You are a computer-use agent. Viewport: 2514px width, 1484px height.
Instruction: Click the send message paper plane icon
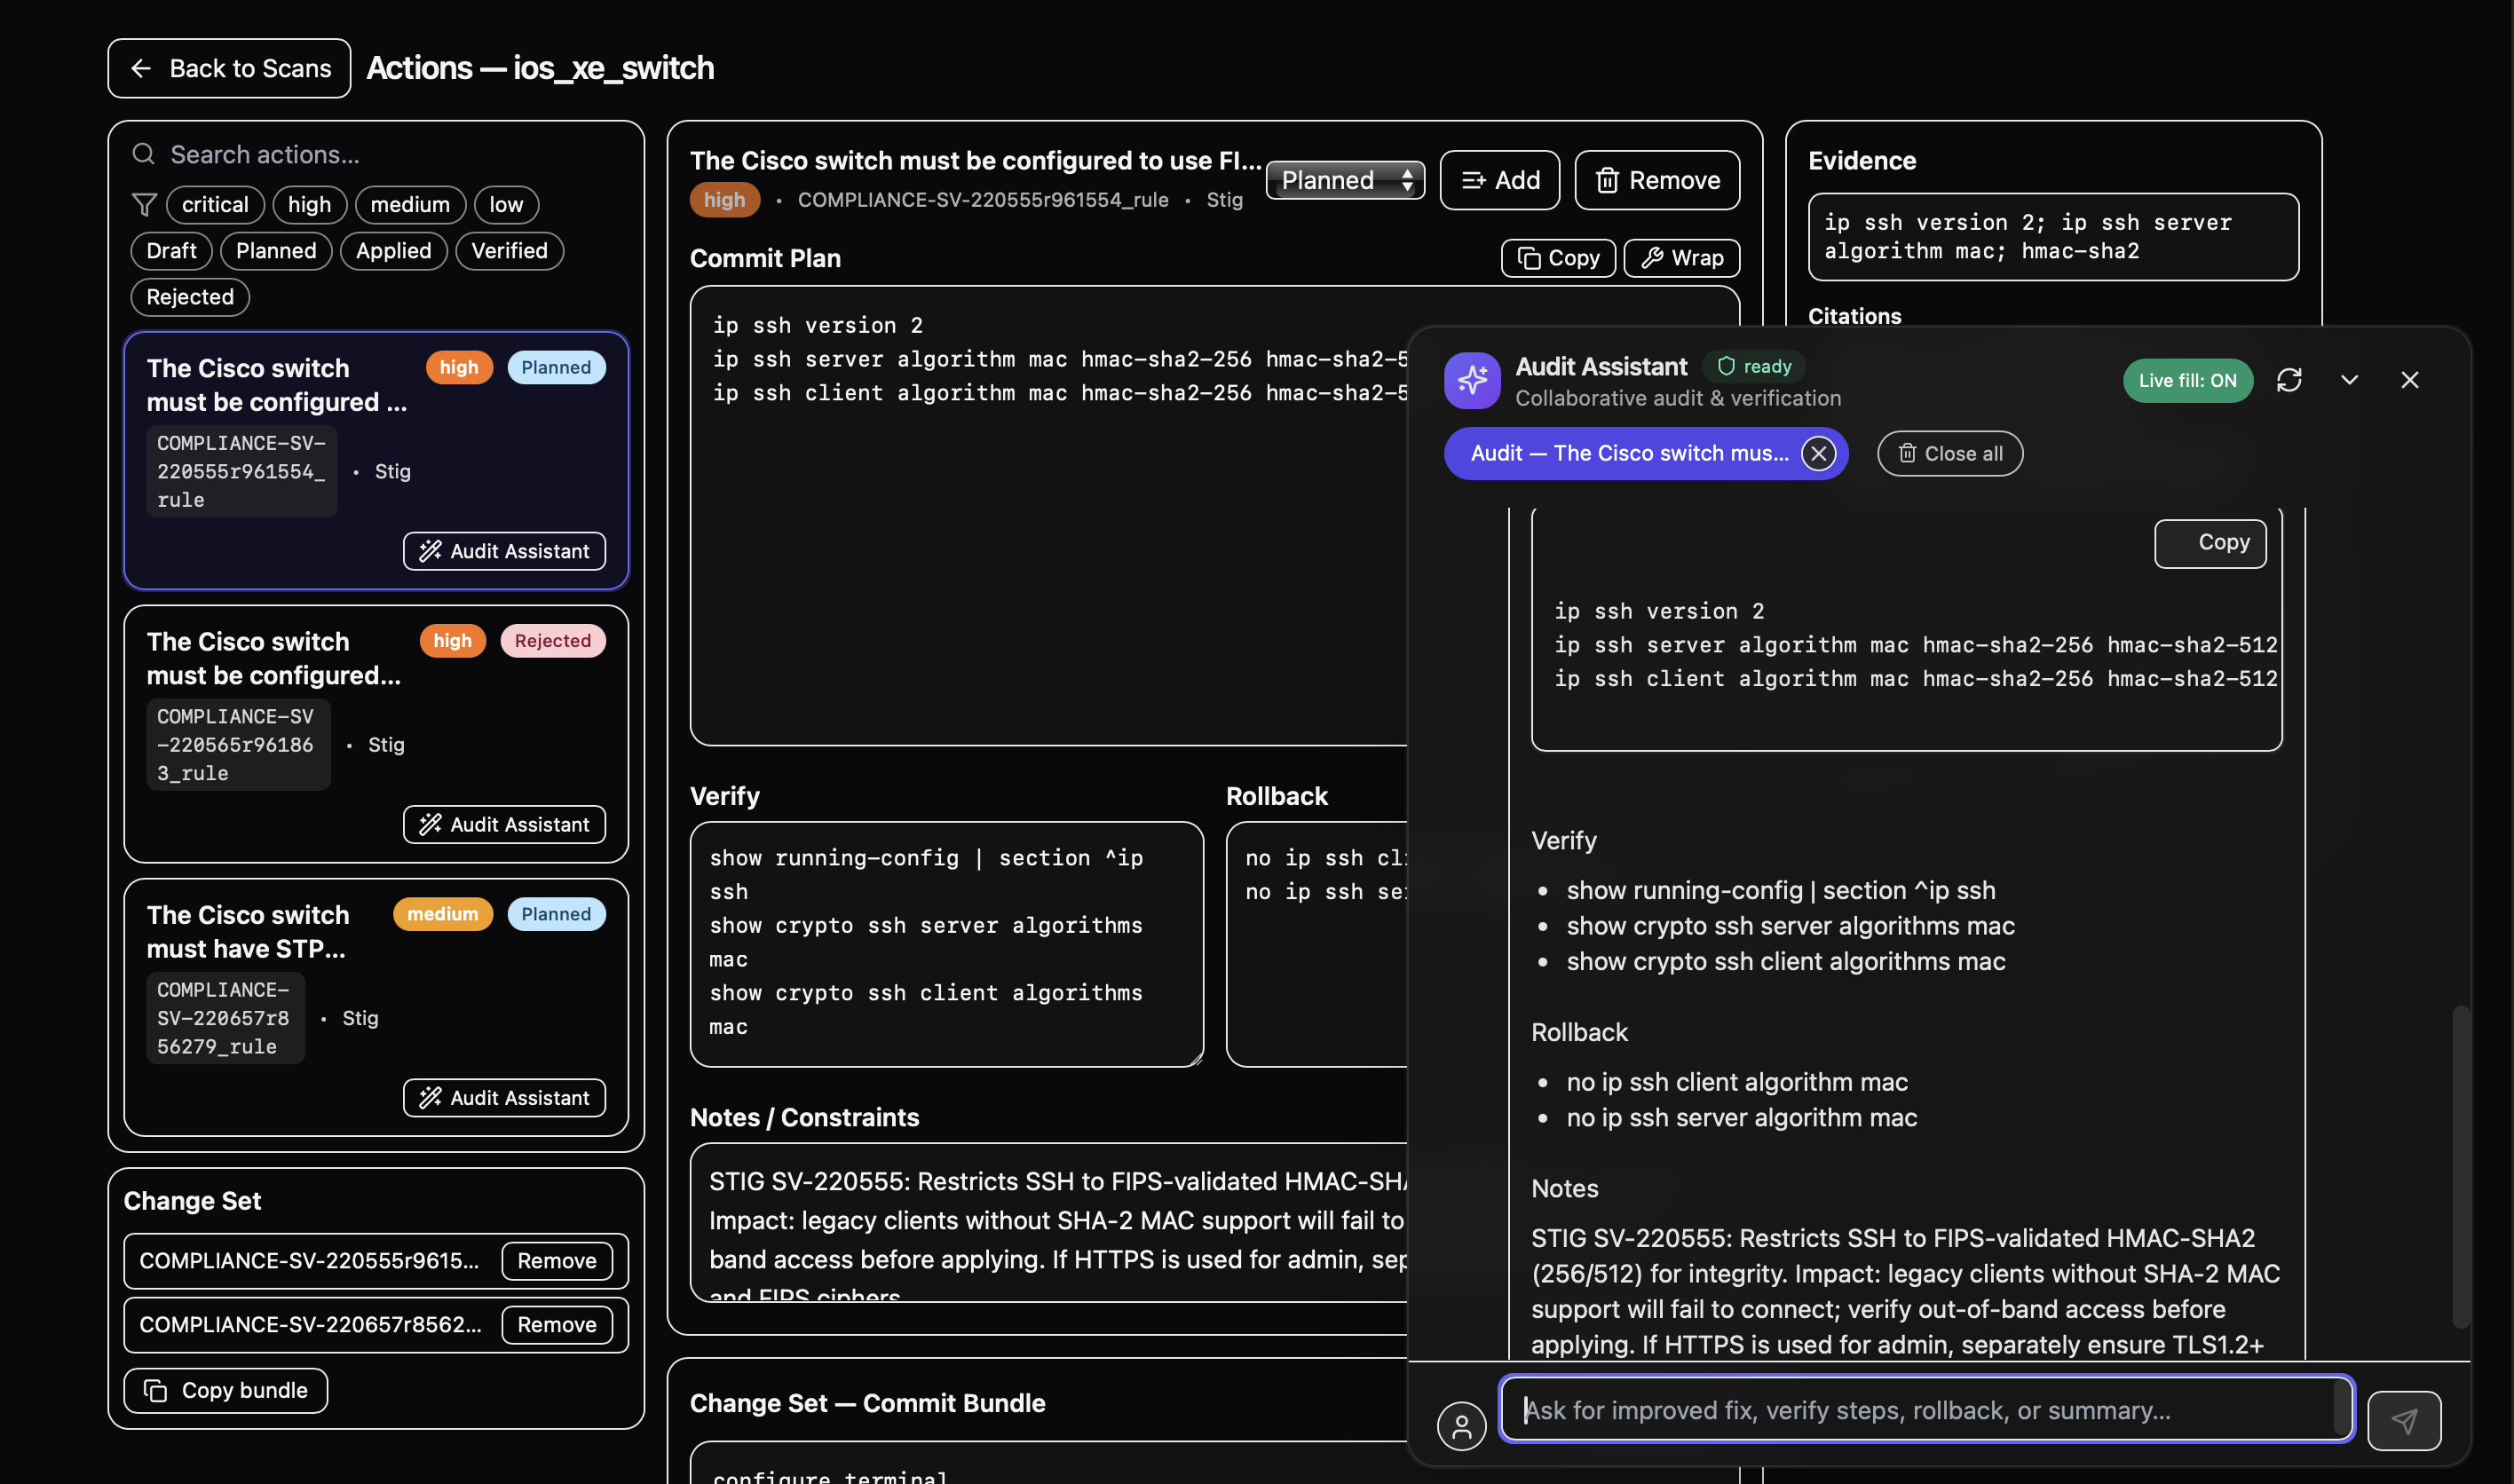click(2403, 1420)
